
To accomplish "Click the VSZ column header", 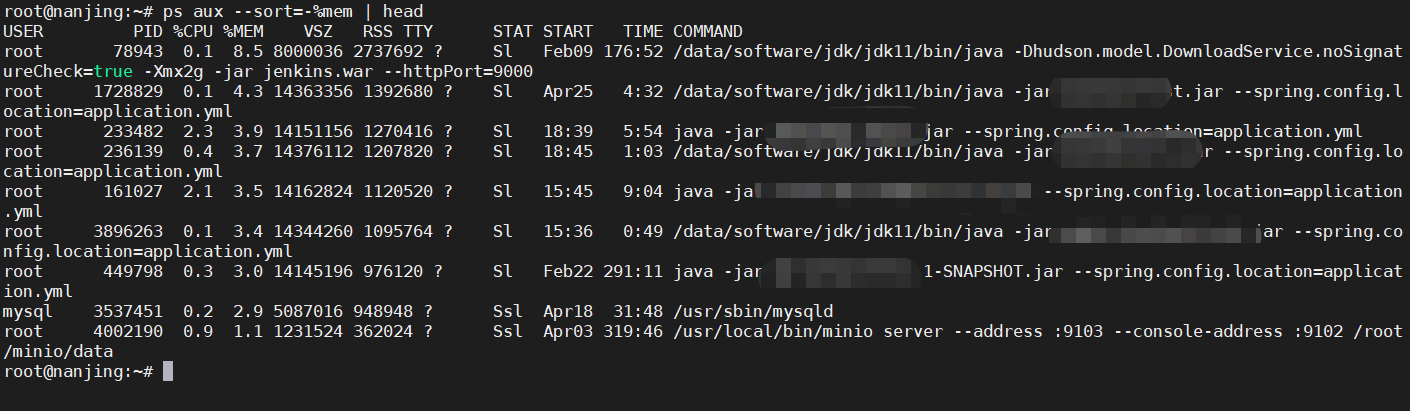I will [317, 32].
